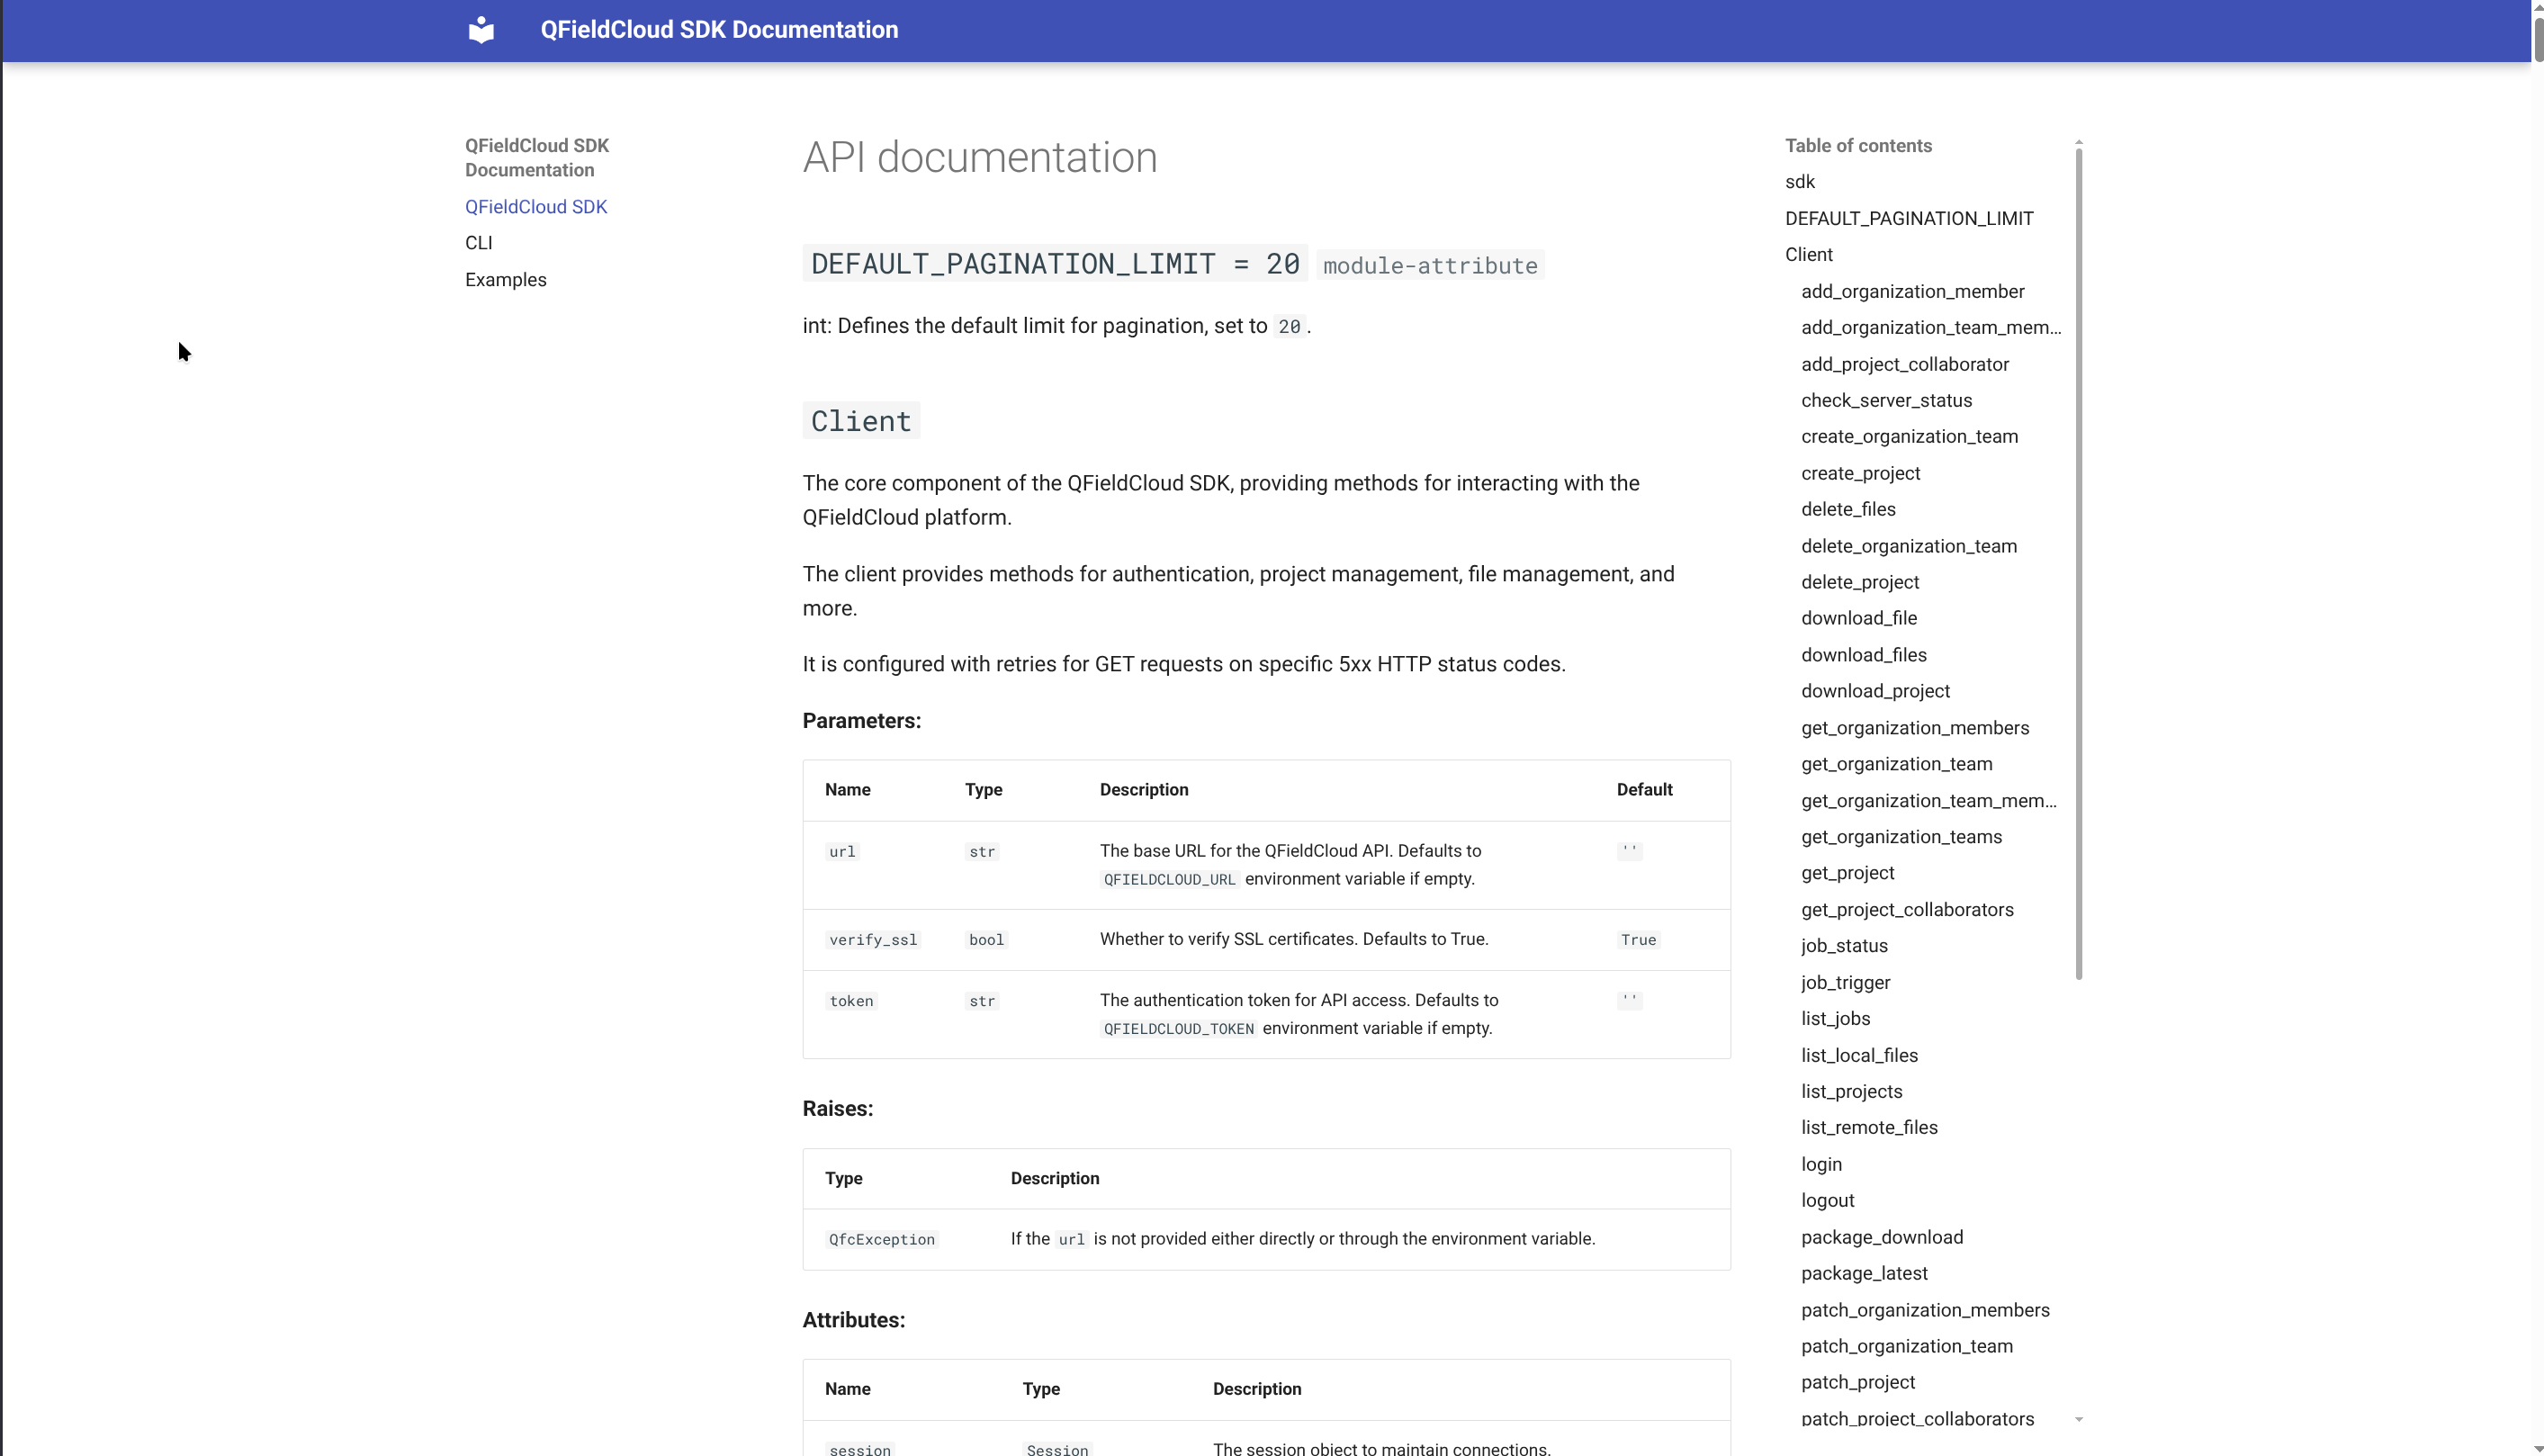Screen dimensions: 2544x1456
Task: Open the Examples page in sidebar
Action: click(505, 280)
